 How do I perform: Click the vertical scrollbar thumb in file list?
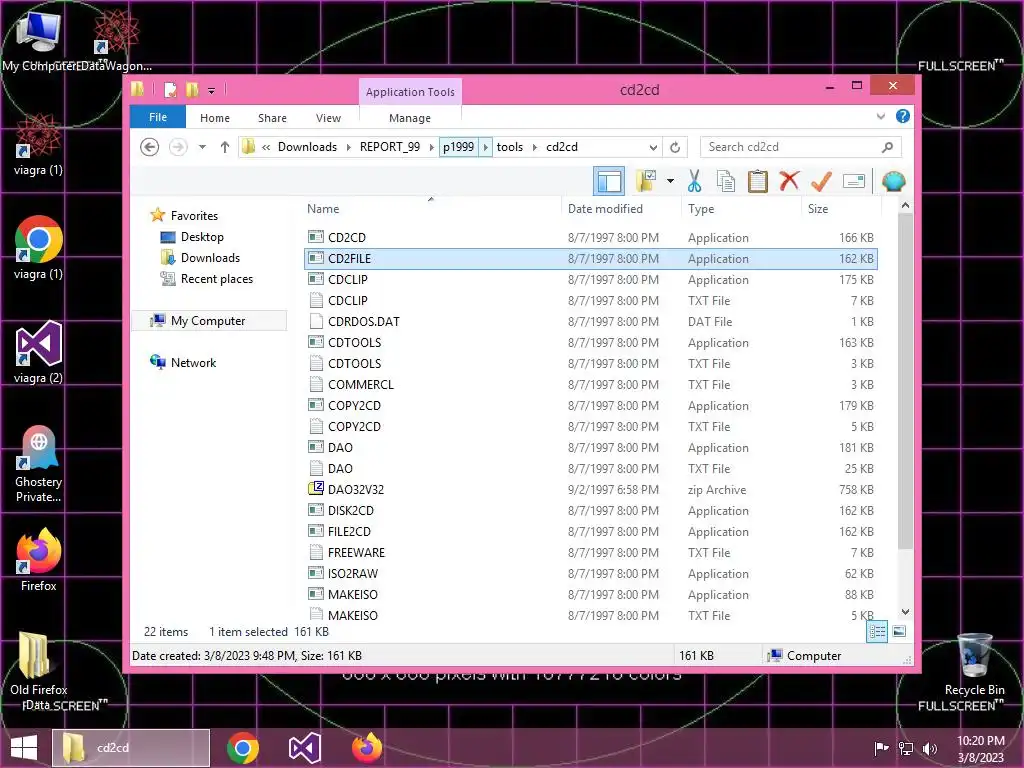click(x=905, y=382)
